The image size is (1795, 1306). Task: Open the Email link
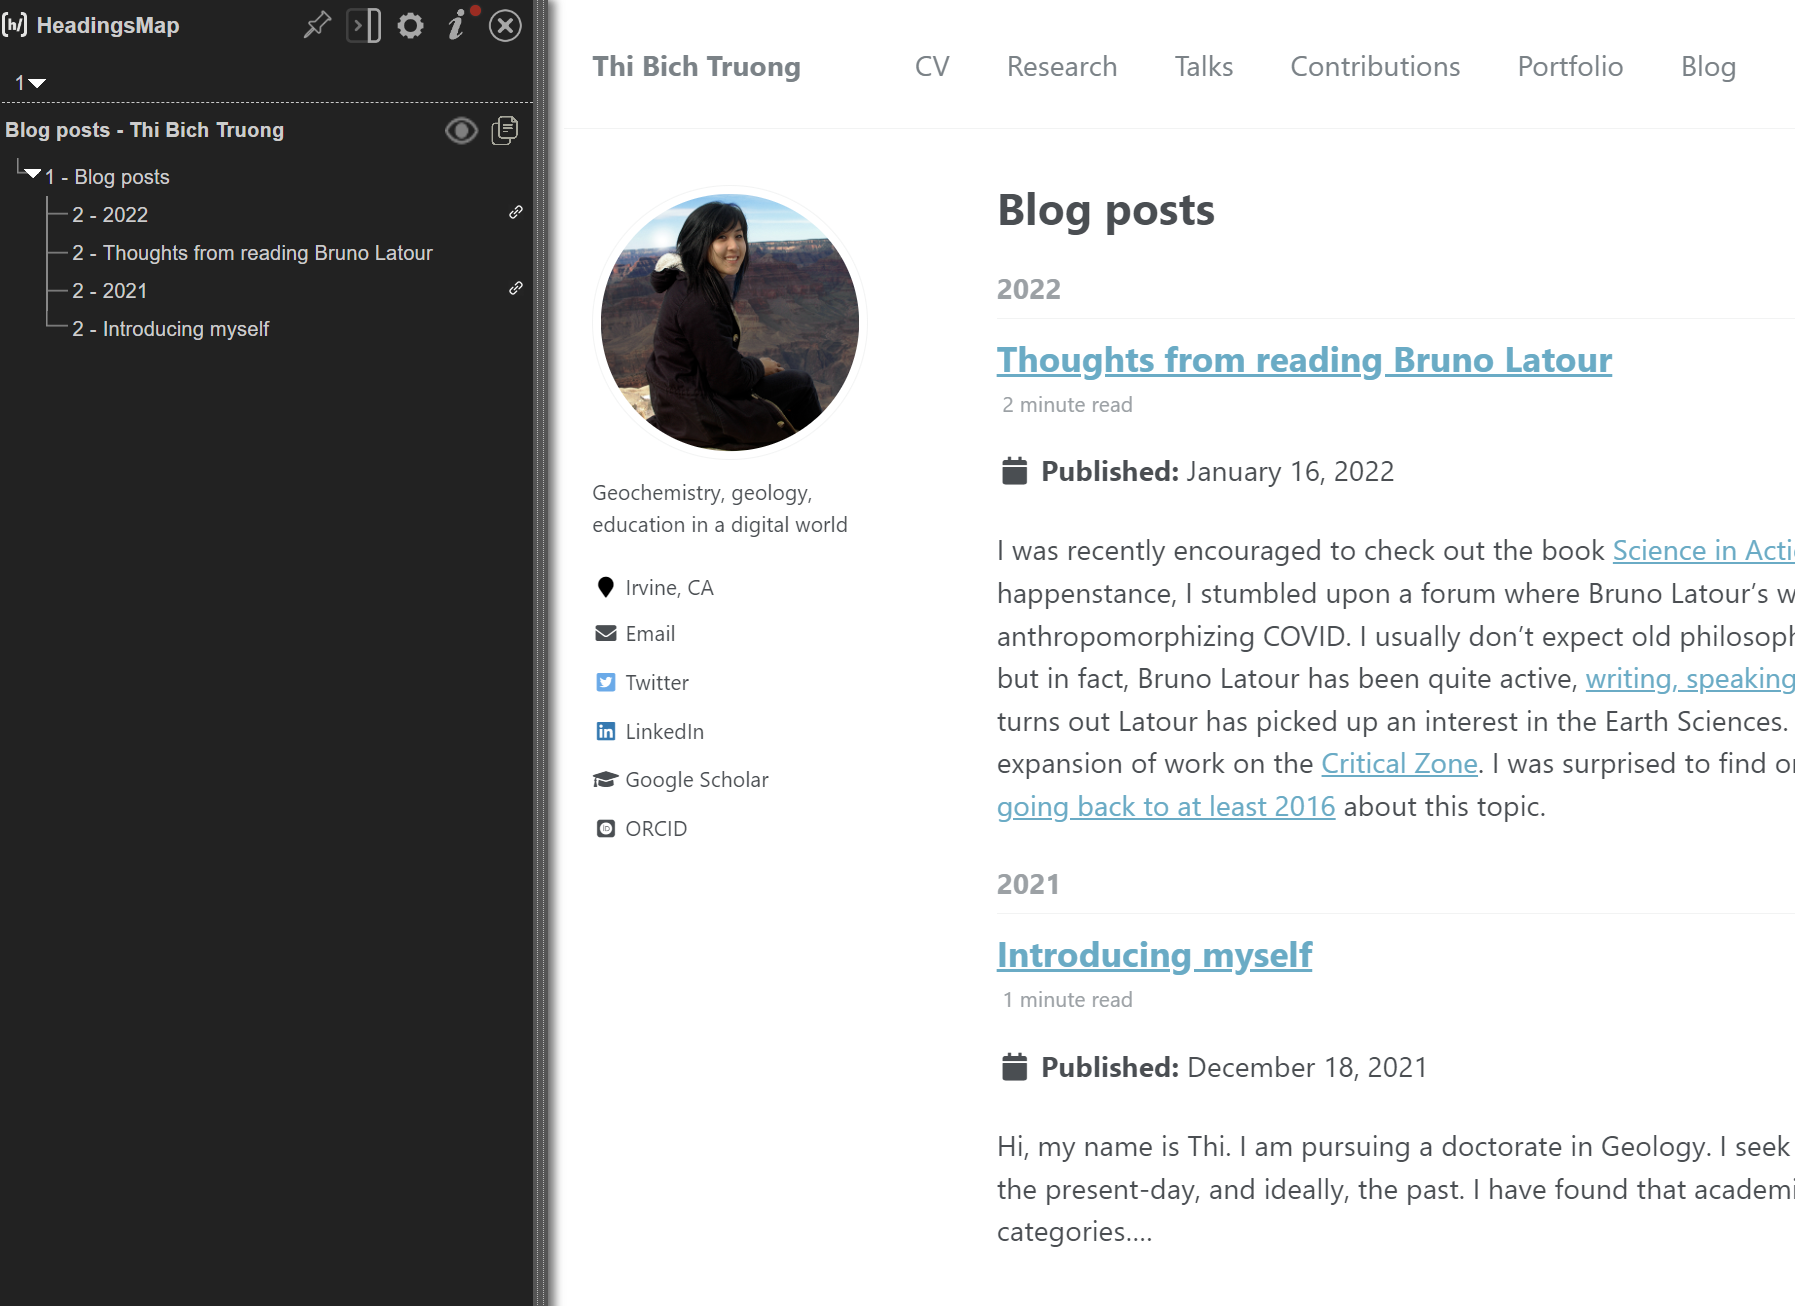pyautogui.click(x=650, y=634)
